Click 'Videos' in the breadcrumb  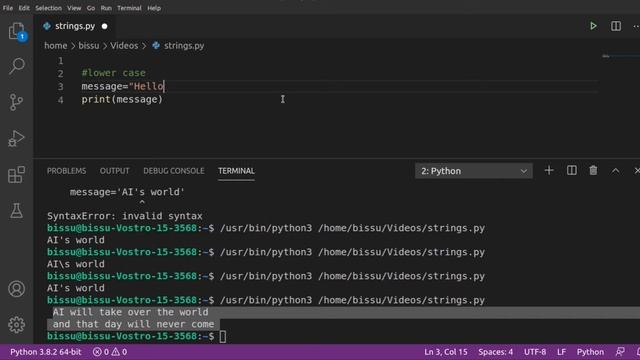tap(124, 46)
